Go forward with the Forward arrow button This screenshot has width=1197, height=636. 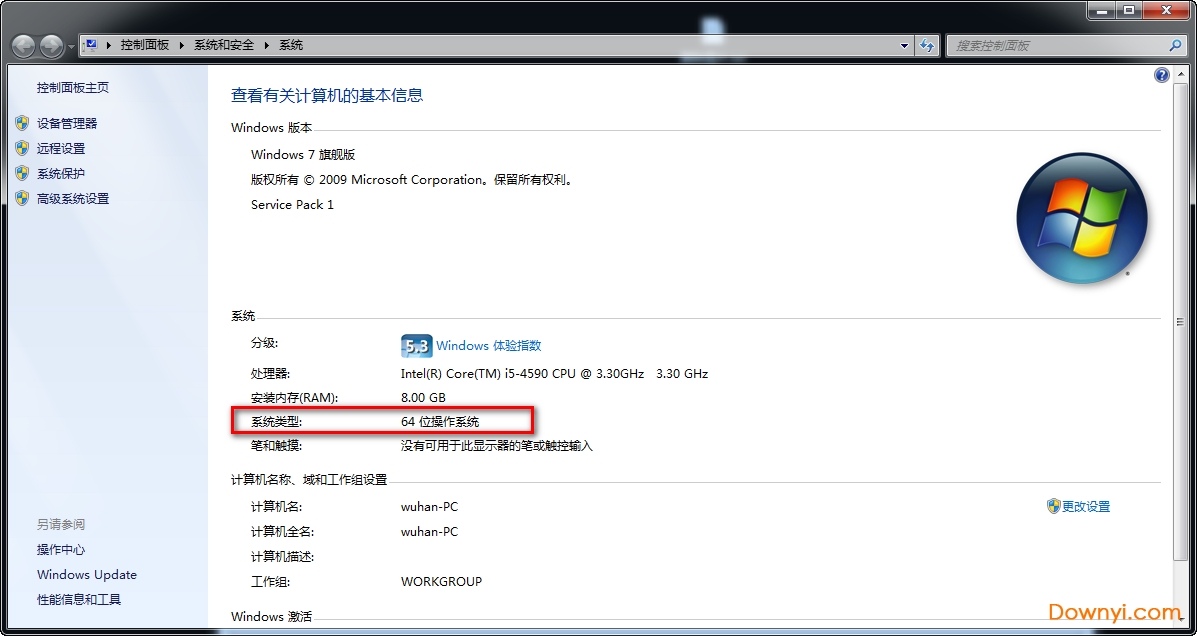(x=51, y=46)
